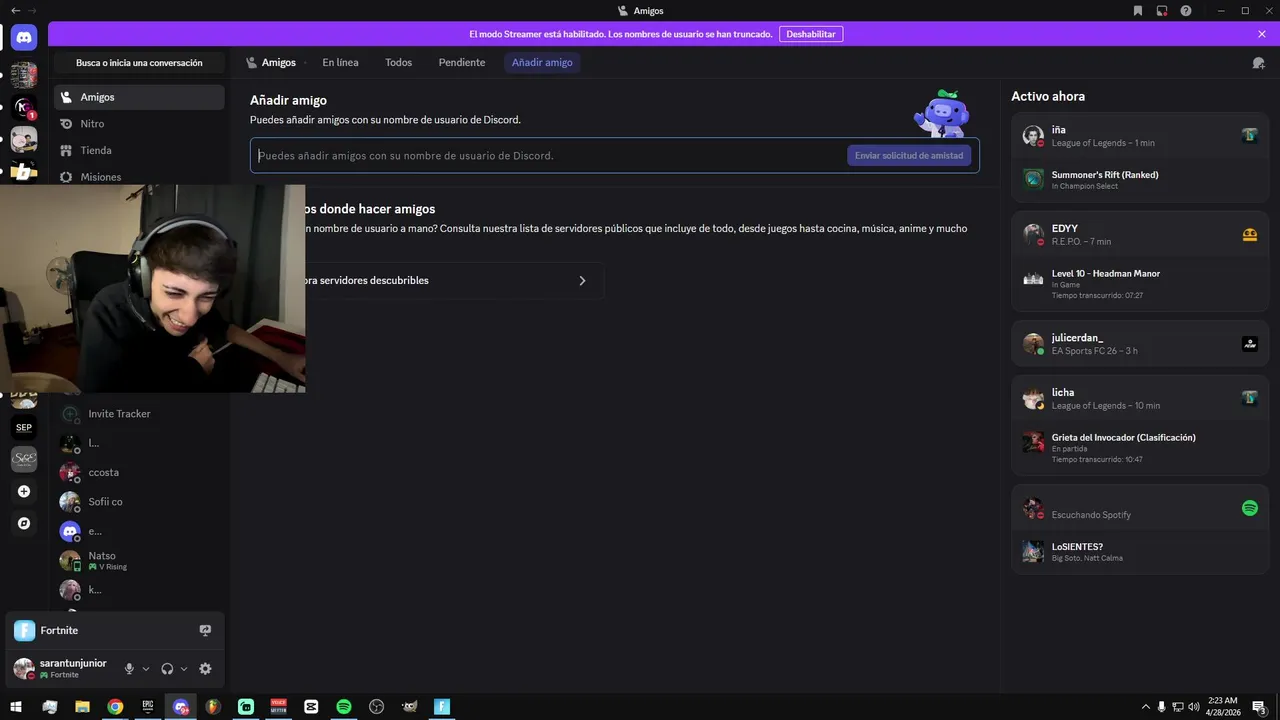Dismiss the Streamer mode banner with X
1280x720 pixels.
pos(1262,34)
